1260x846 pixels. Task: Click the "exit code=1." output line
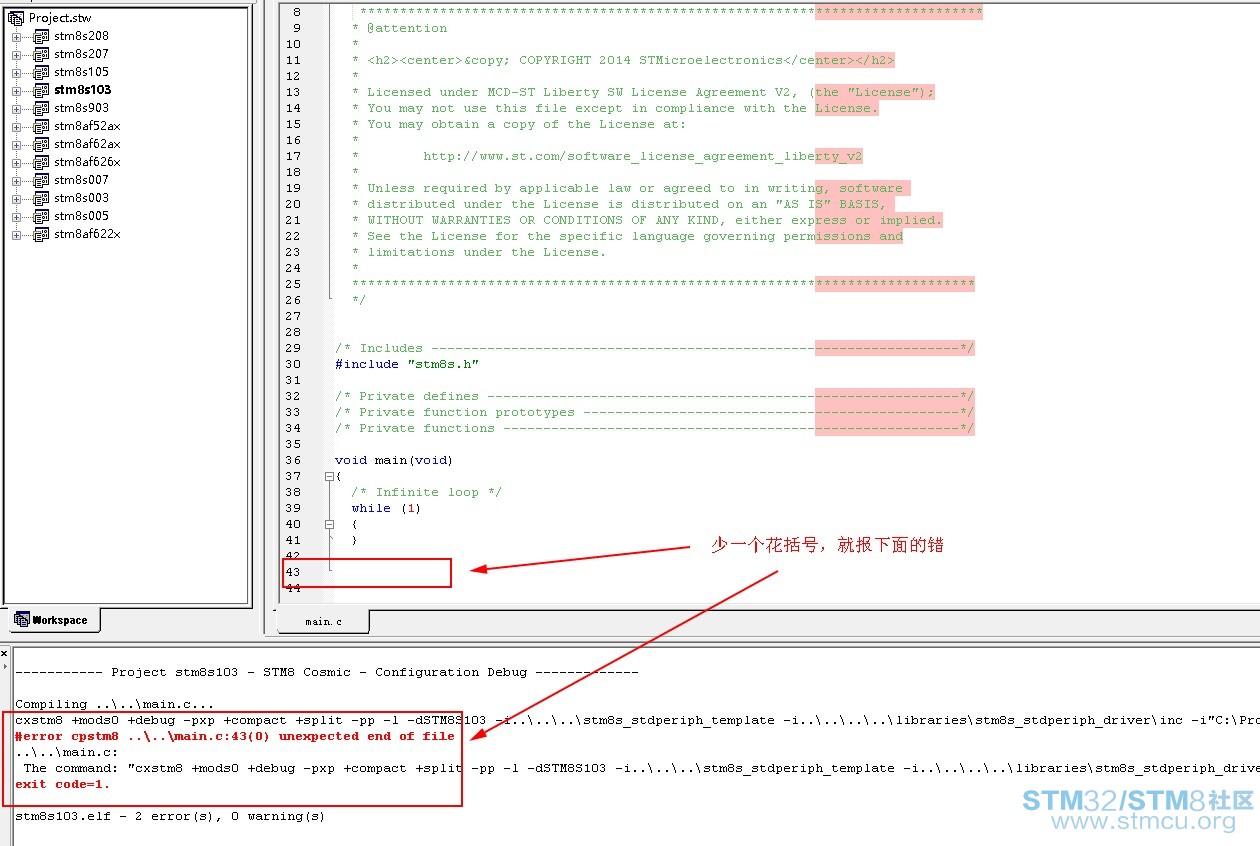click(63, 784)
